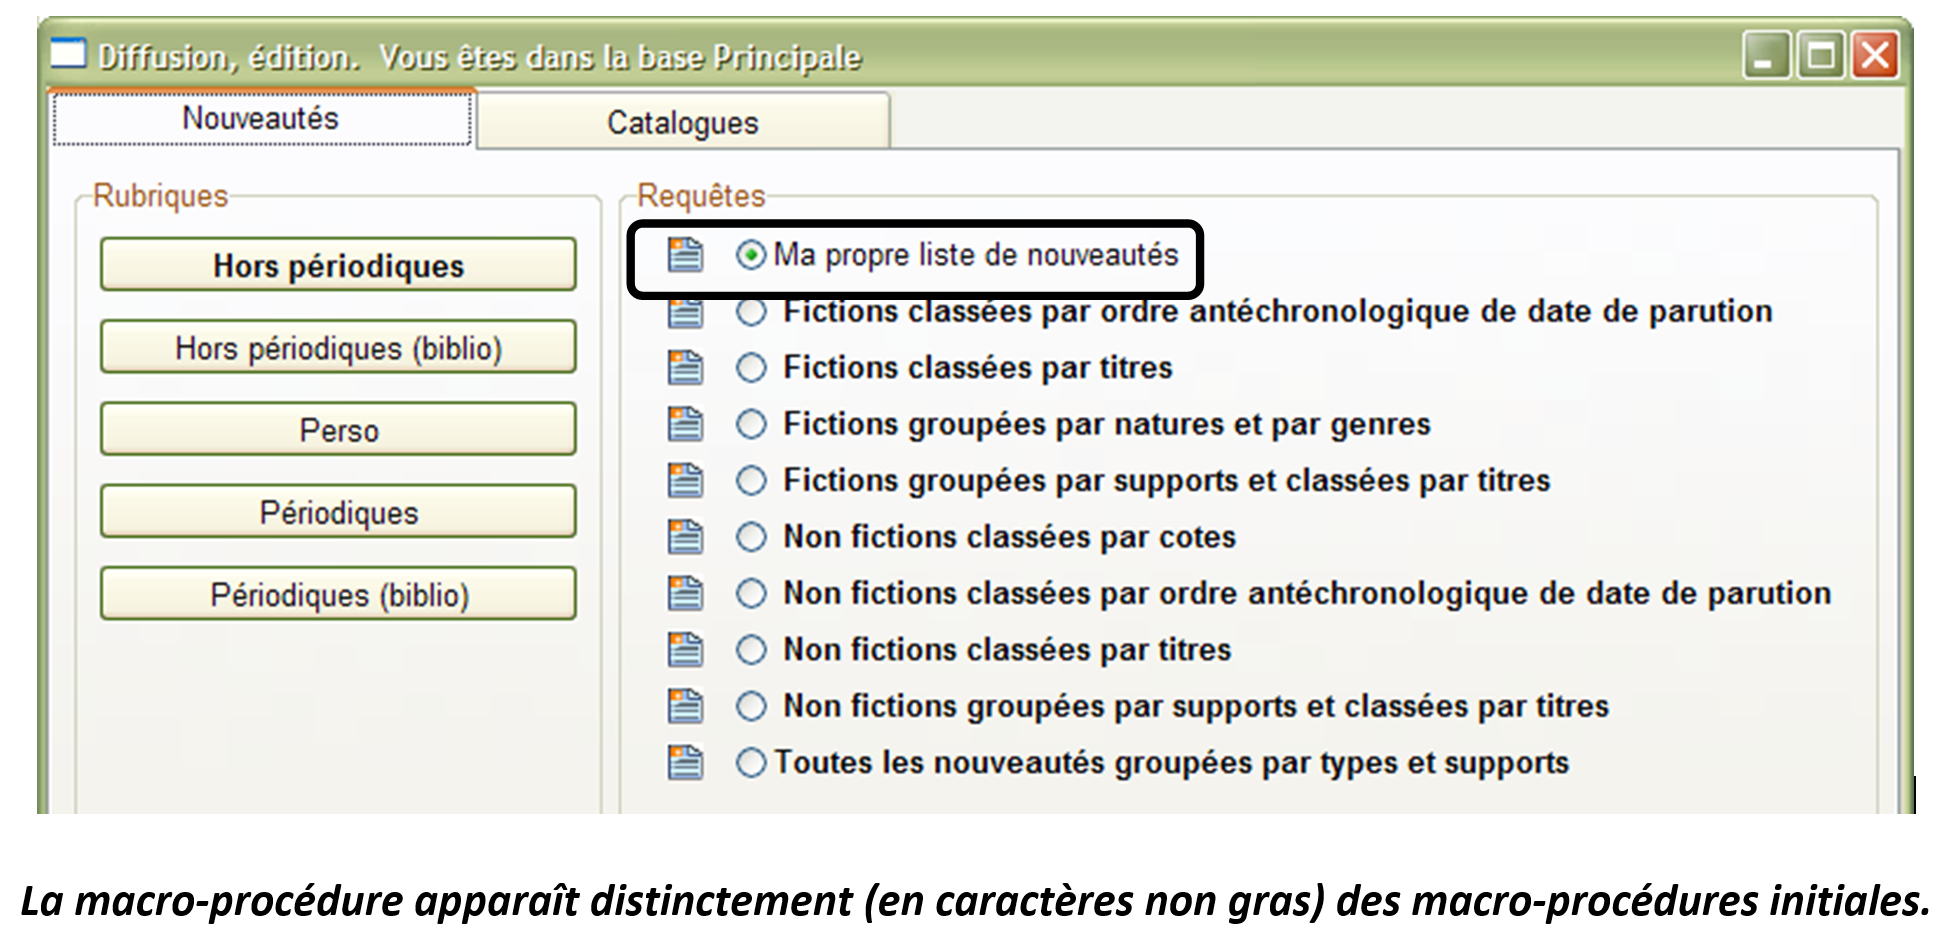Image resolution: width=1957 pixels, height=949 pixels.
Task: Click document icon beside Fictions groupées par natures
Action: (685, 424)
